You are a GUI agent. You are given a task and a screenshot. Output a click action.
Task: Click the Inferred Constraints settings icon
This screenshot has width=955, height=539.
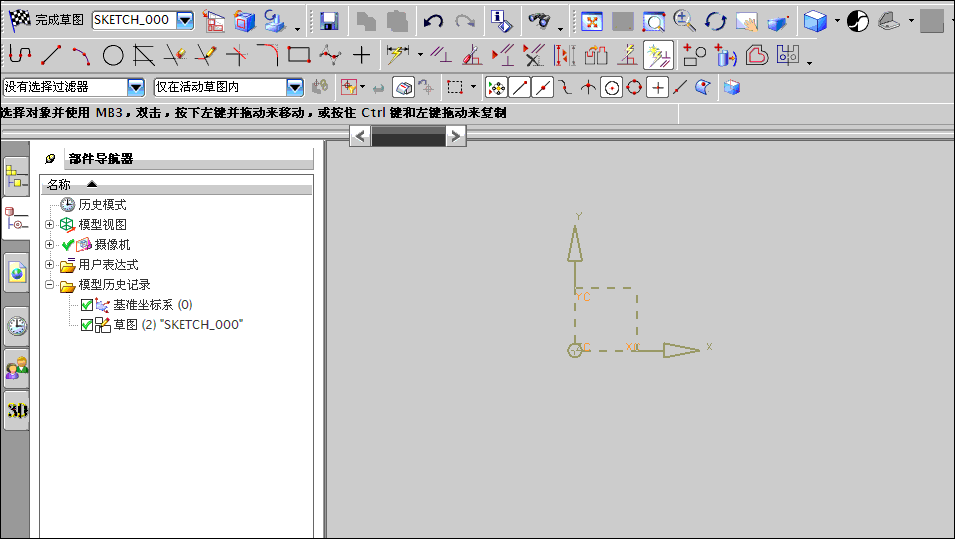coord(627,55)
